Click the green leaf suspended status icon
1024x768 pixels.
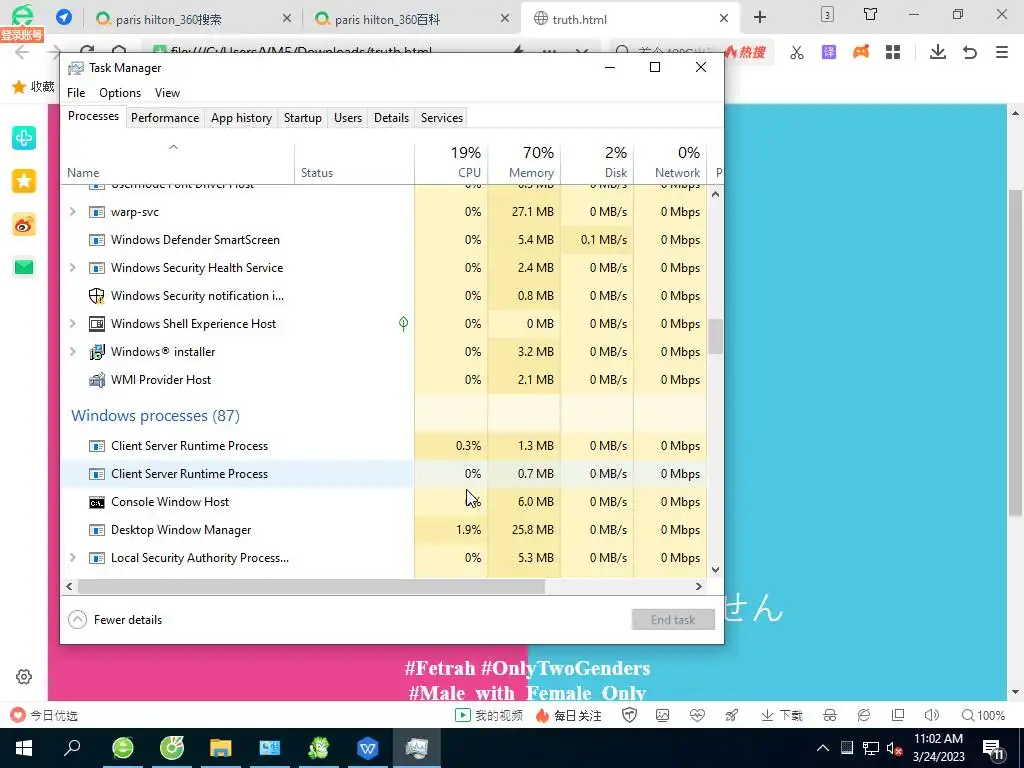click(x=404, y=323)
